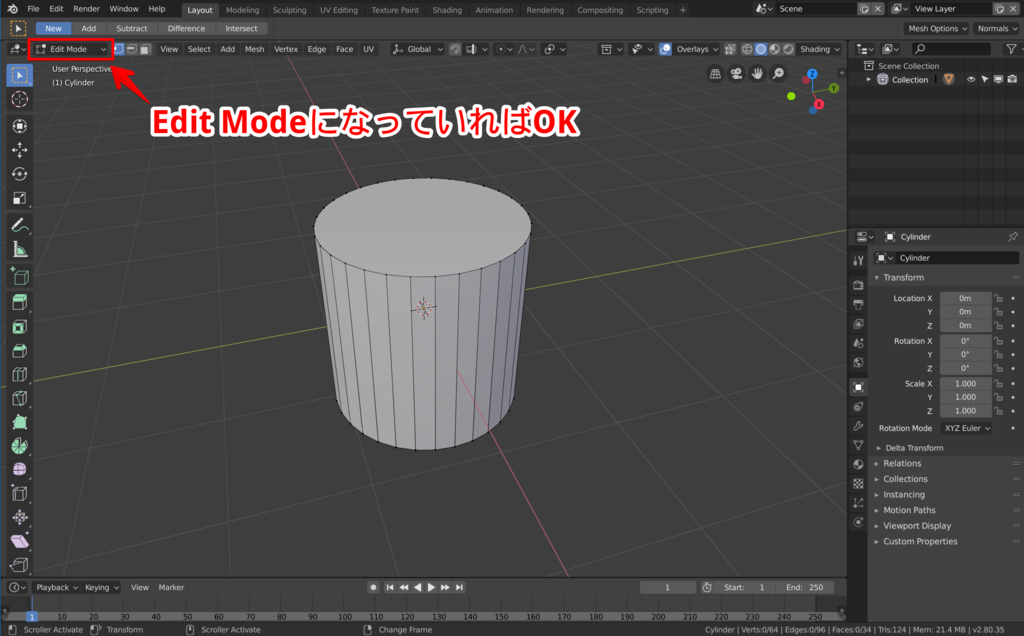
Task: Switch to the Modeling workspace tab
Action: pos(242,10)
